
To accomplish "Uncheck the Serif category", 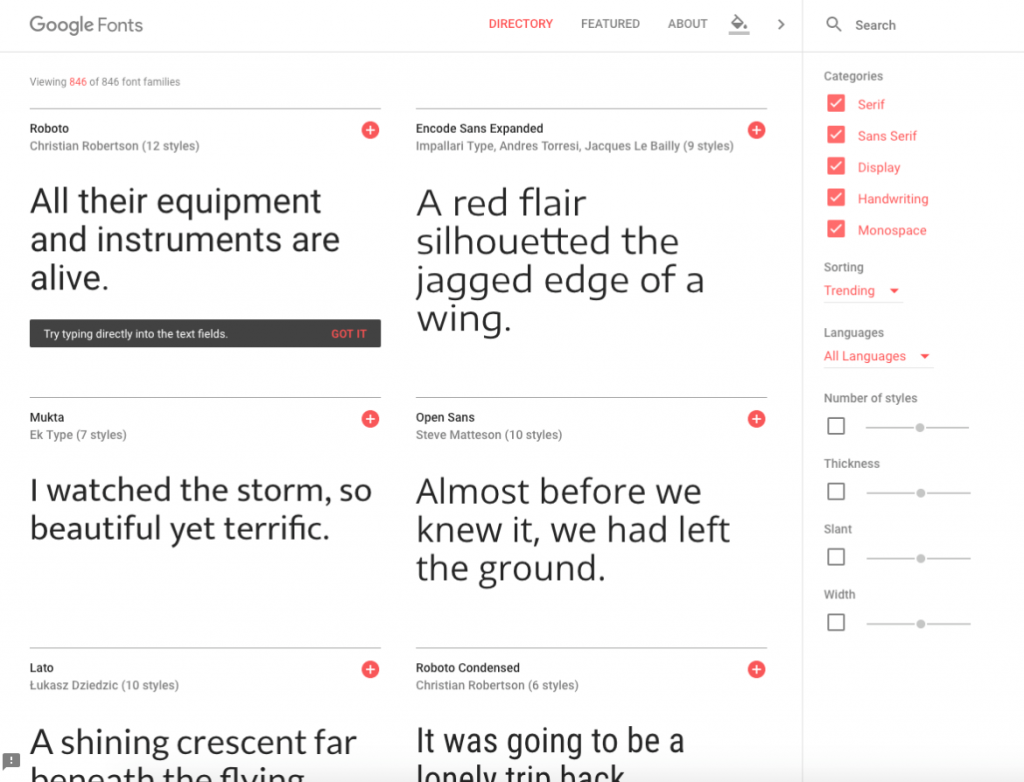I will 836,103.
